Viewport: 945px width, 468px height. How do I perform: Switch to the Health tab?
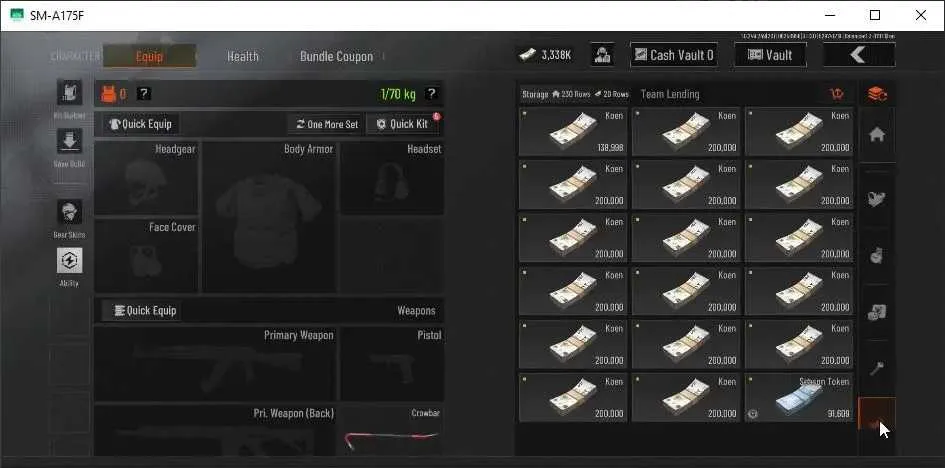[x=243, y=56]
